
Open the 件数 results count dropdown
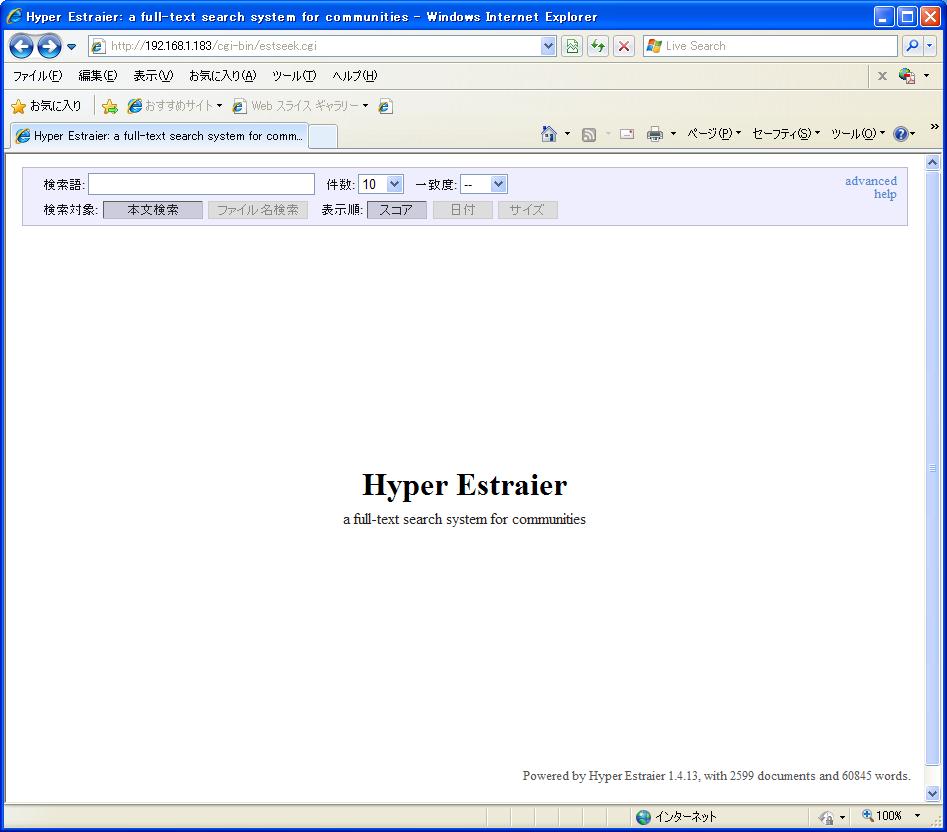[x=380, y=184]
